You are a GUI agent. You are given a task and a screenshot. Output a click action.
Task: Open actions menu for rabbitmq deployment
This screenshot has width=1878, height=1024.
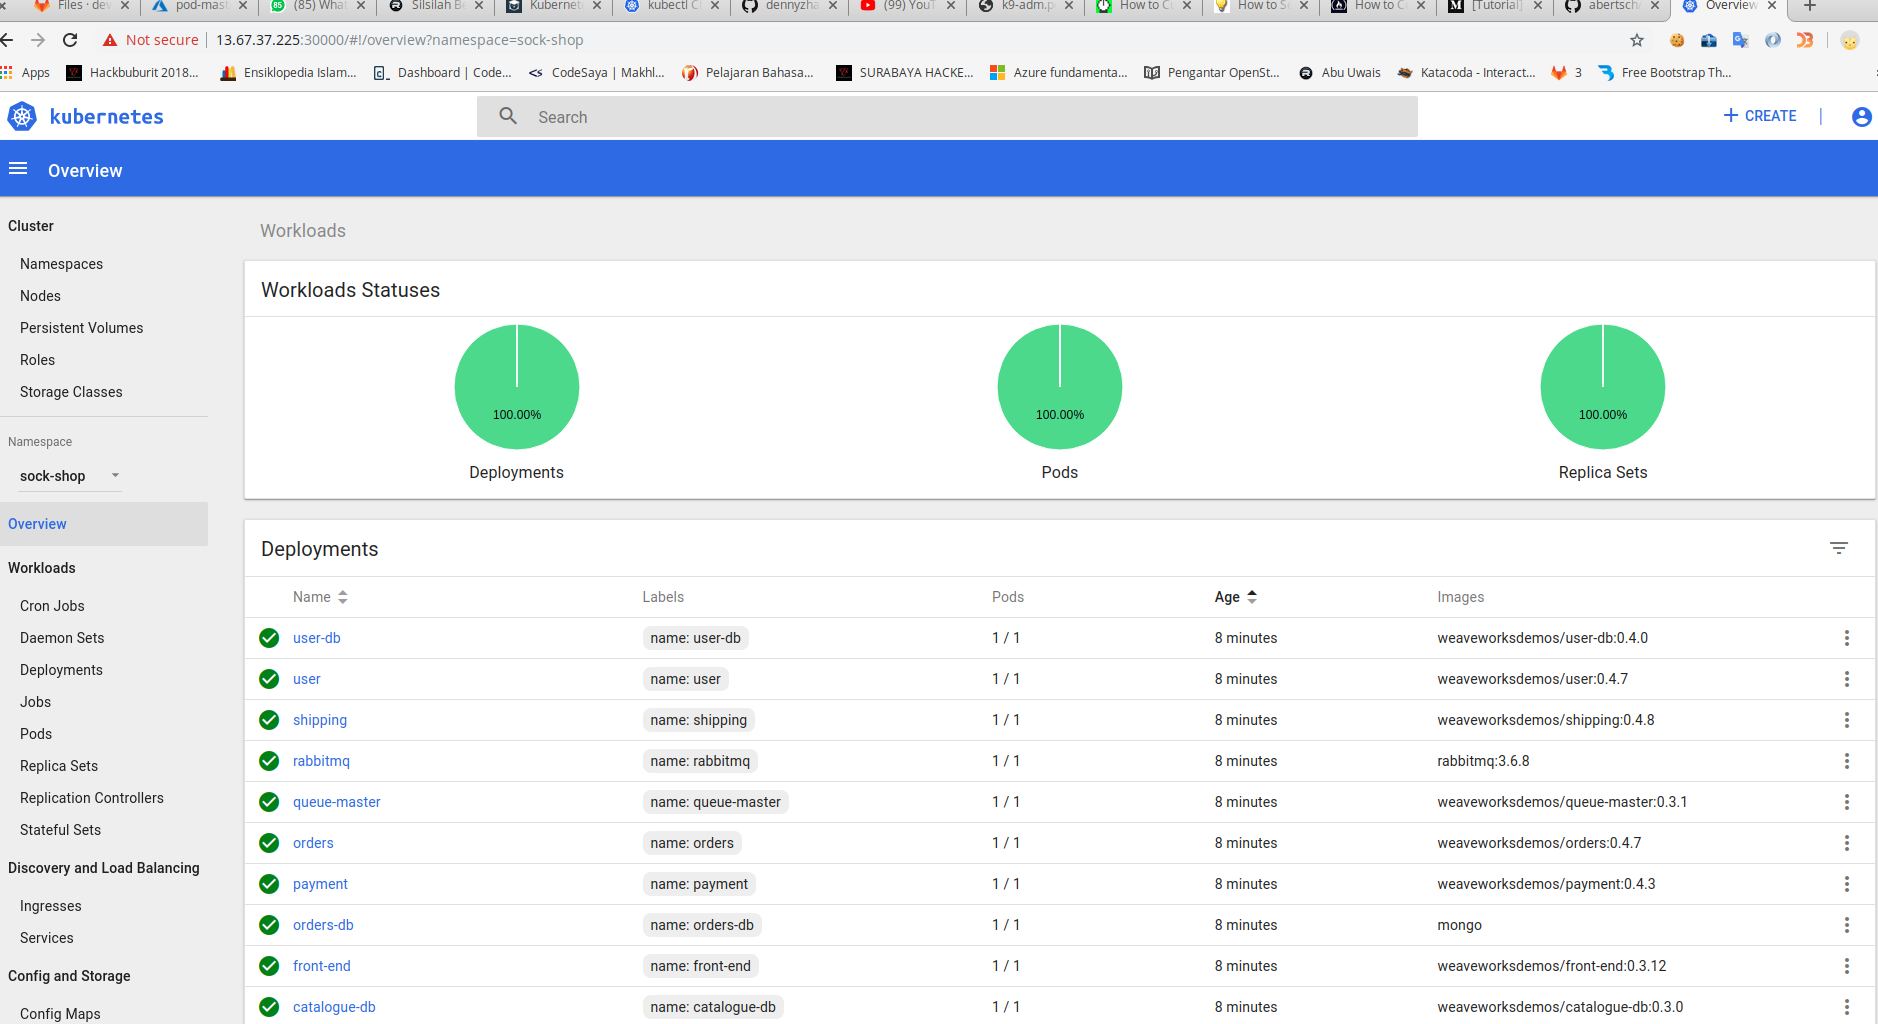pyautogui.click(x=1846, y=761)
